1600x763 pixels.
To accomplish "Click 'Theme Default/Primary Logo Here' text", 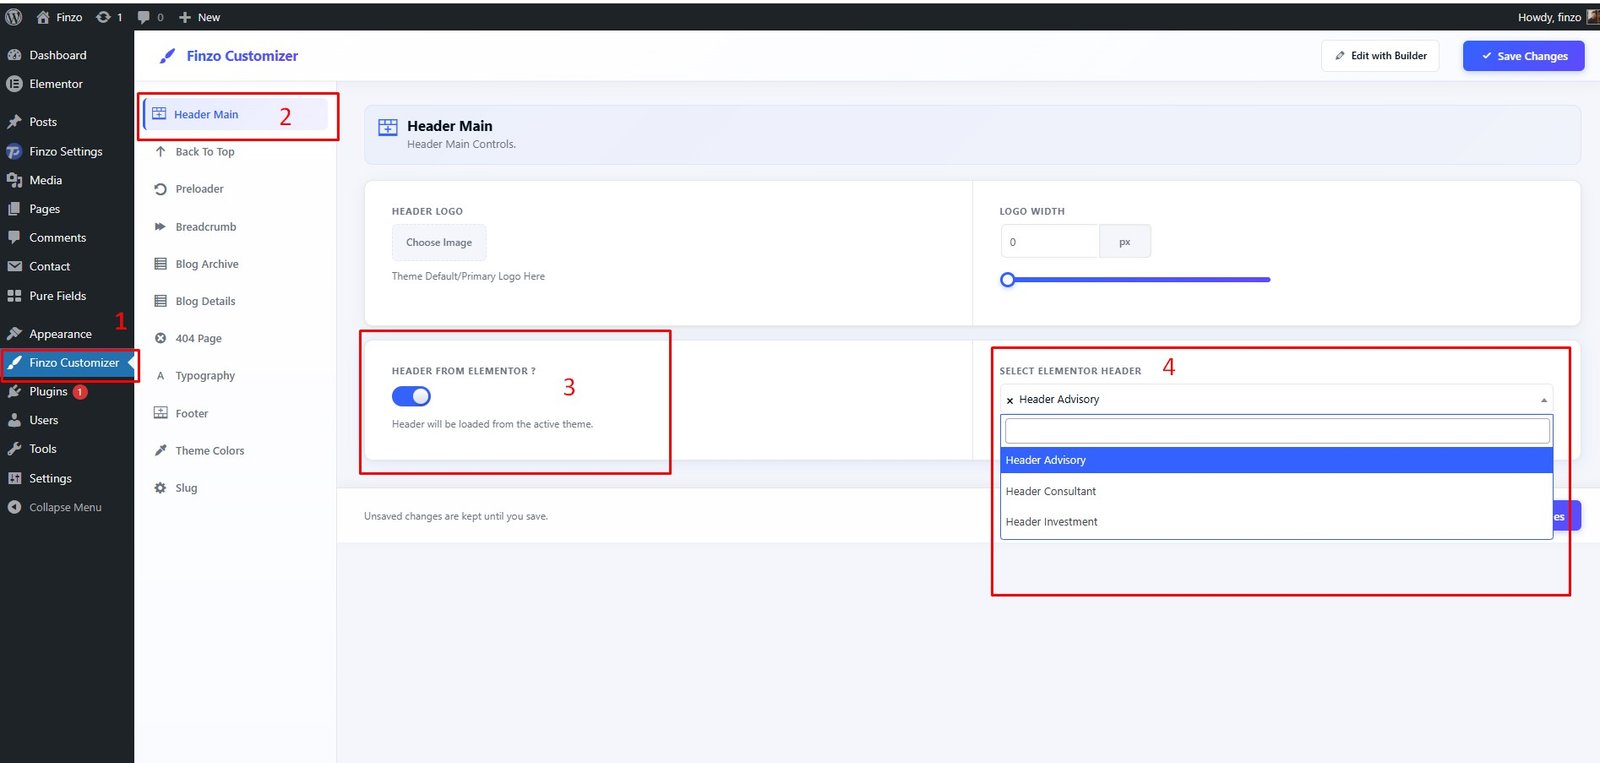I will pyautogui.click(x=468, y=276).
